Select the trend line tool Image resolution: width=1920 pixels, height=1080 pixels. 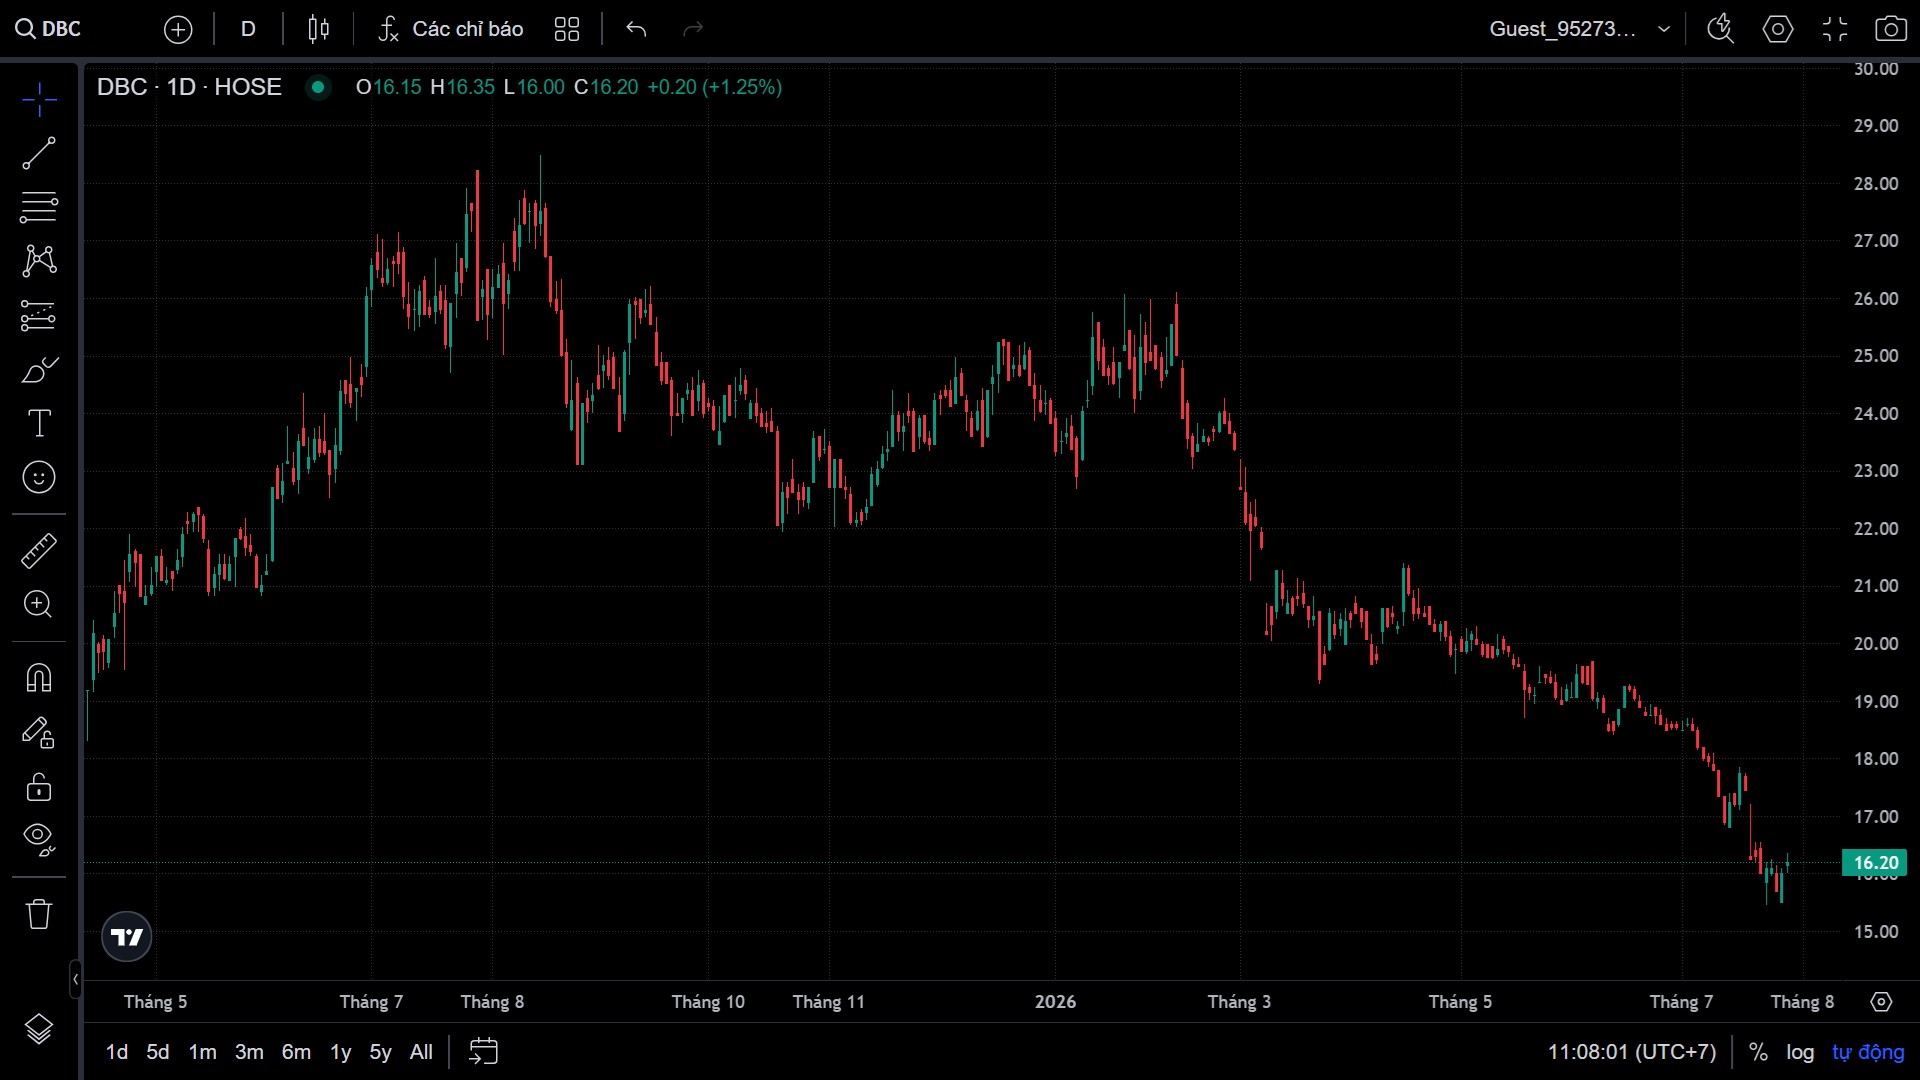pyautogui.click(x=39, y=153)
